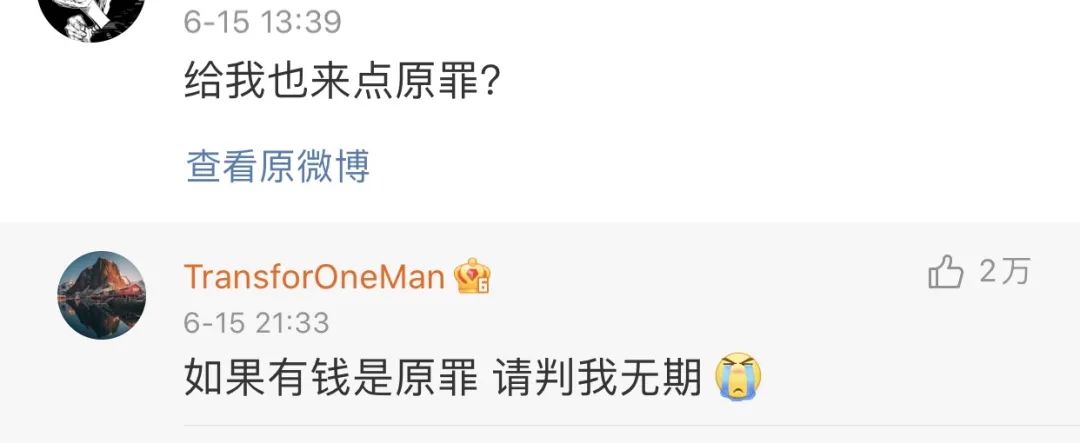This screenshot has width=1080, height=443.
Task: Select the phrase 请判我无期 in the comment
Action: 598,378
